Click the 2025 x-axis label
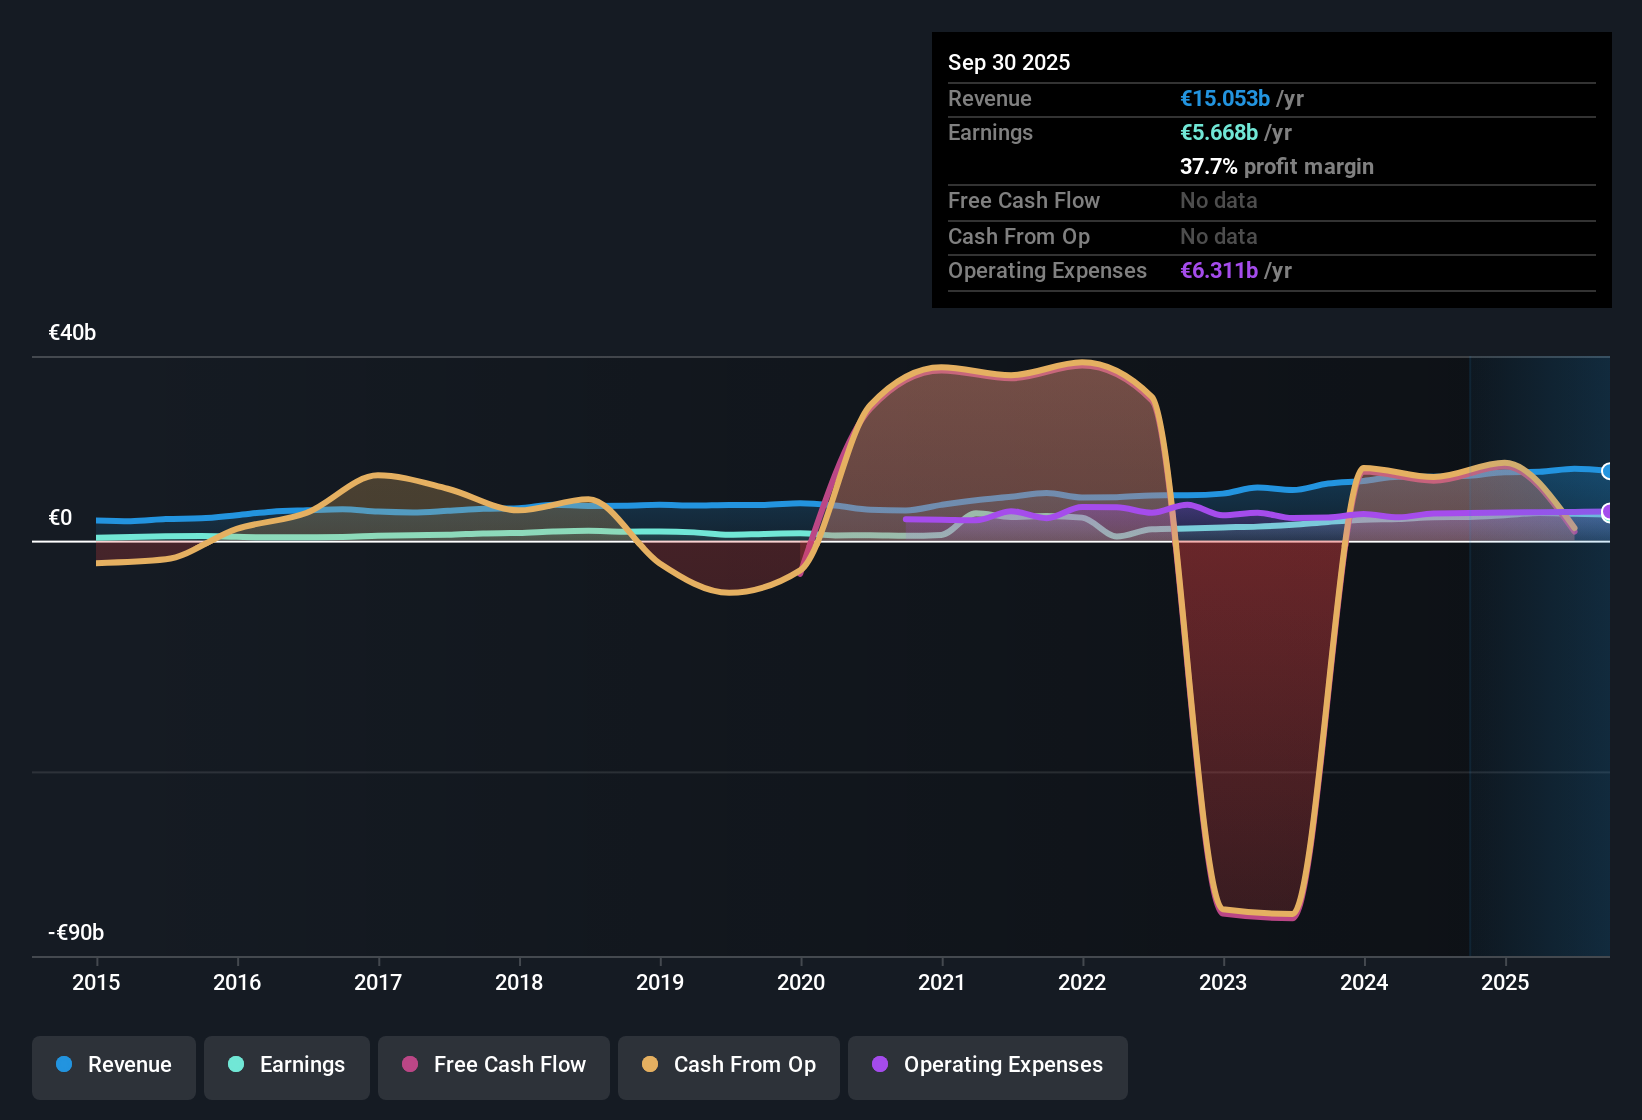Viewport: 1642px width, 1120px height. pyautogui.click(x=1505, y=982)
